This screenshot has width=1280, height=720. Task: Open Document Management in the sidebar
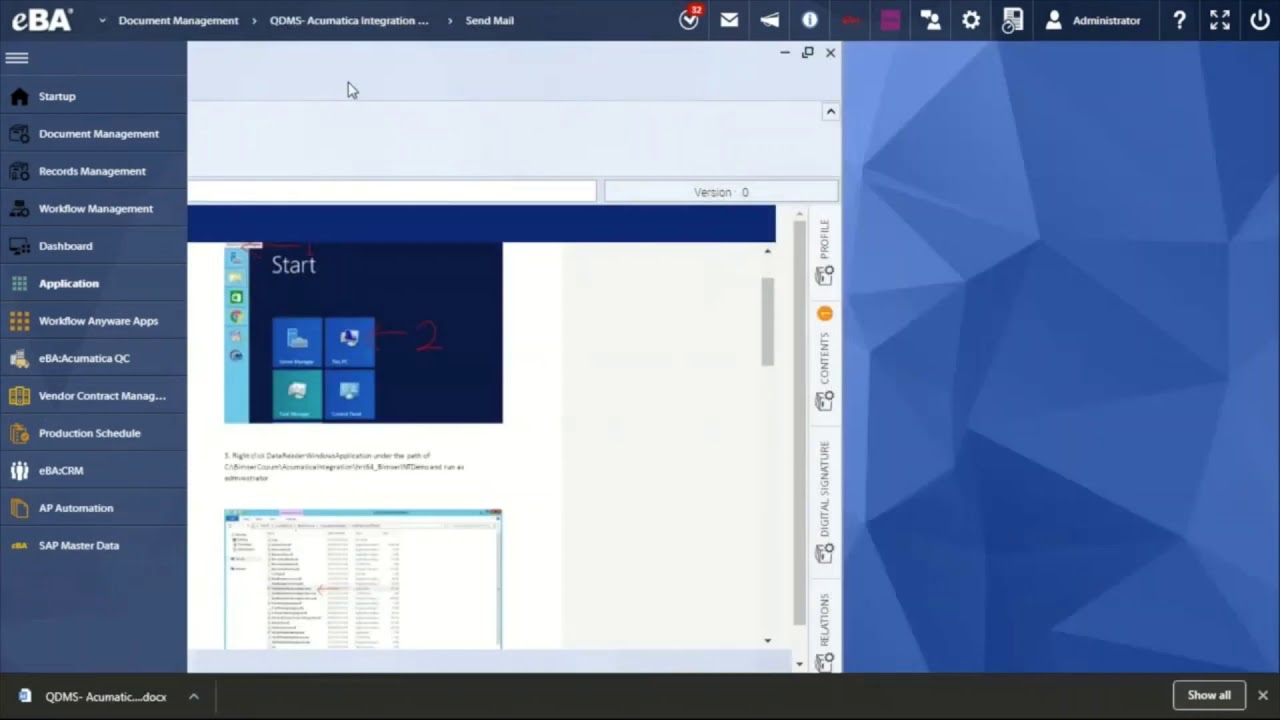(x=93, y=134)
